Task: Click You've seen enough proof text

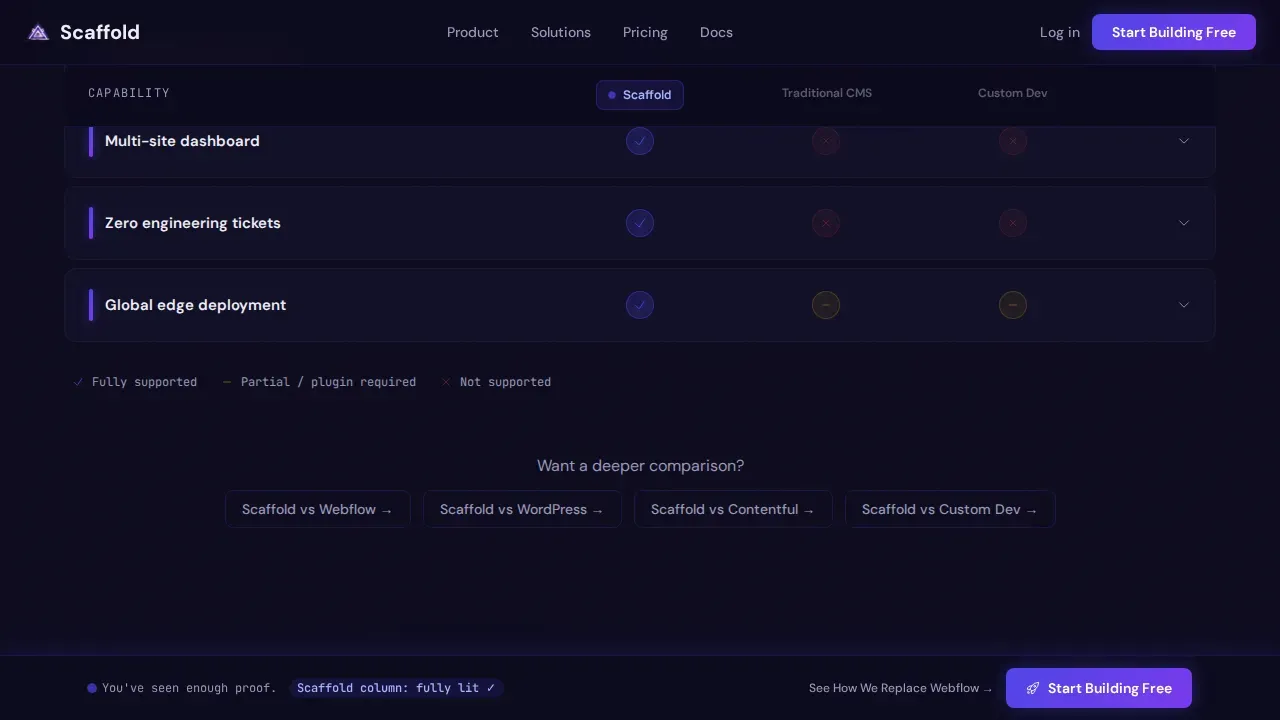Action: click(189, 688)
